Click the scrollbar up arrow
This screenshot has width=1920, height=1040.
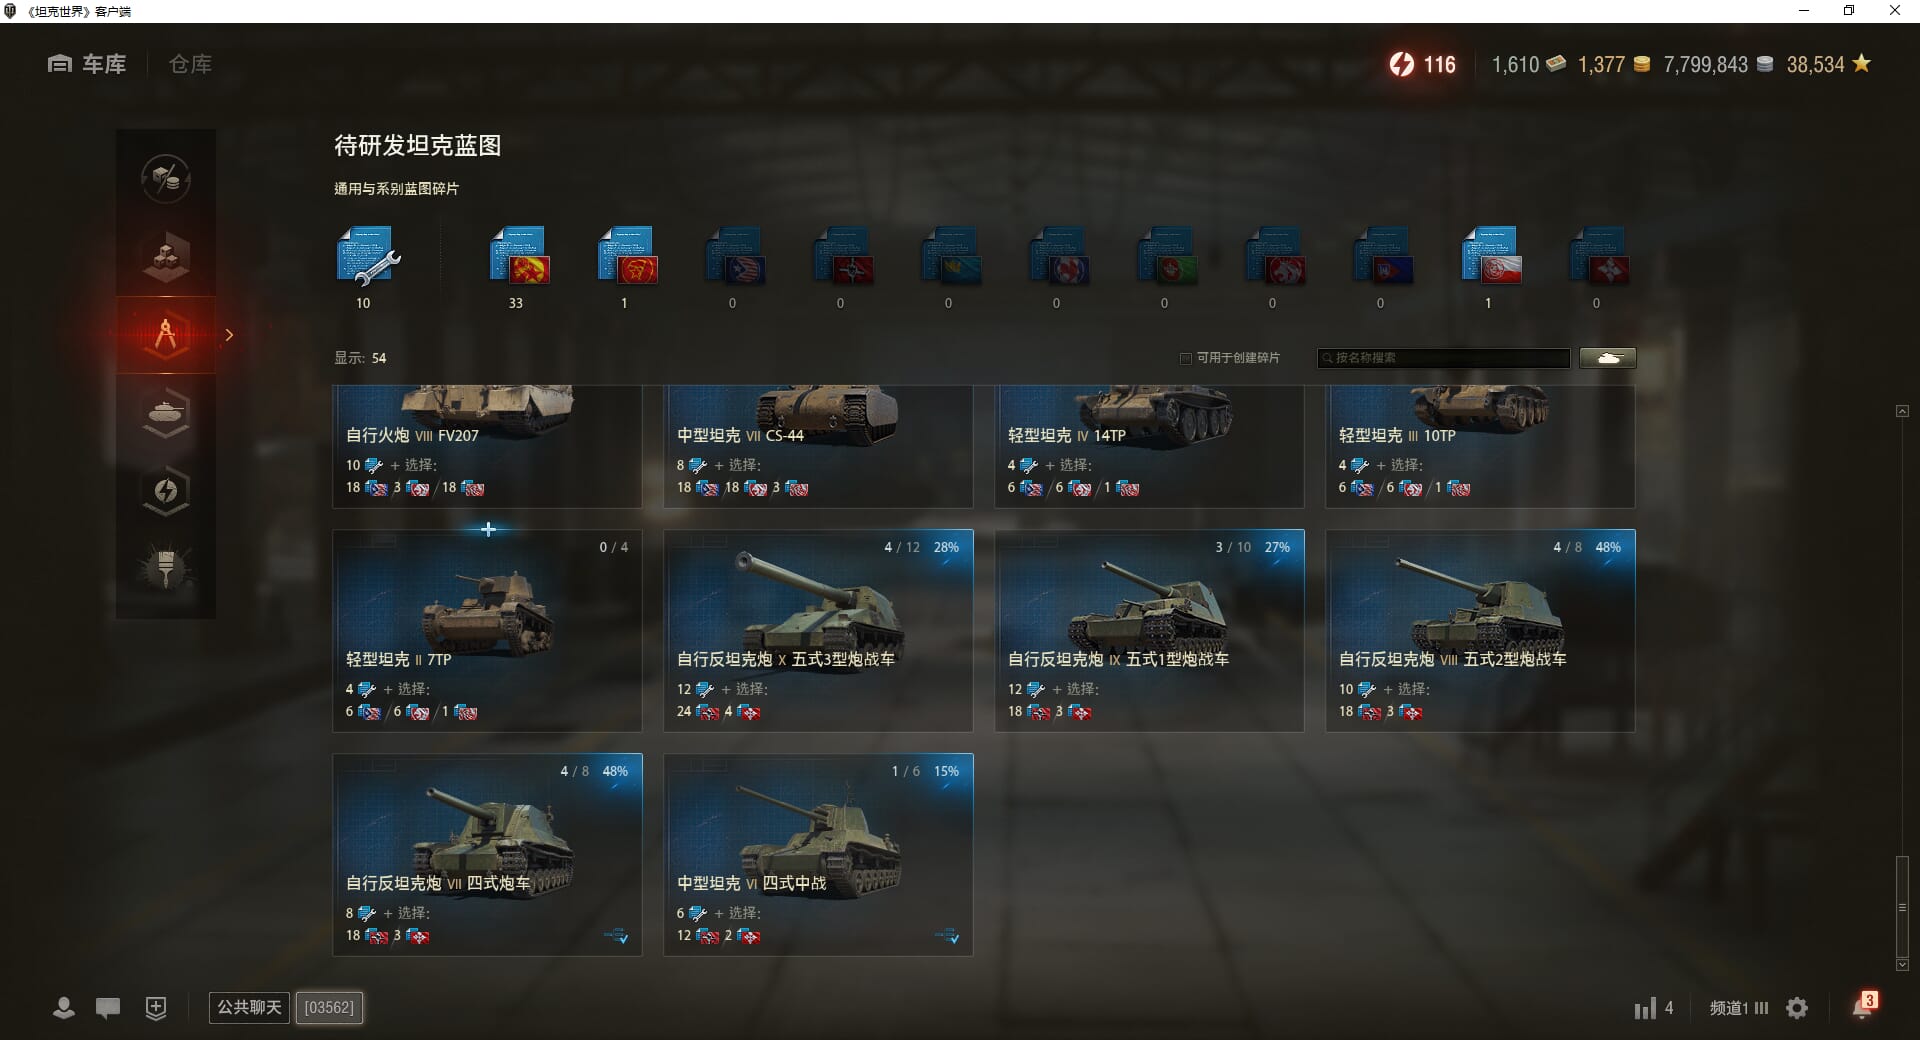click(x=1902, y=411)
